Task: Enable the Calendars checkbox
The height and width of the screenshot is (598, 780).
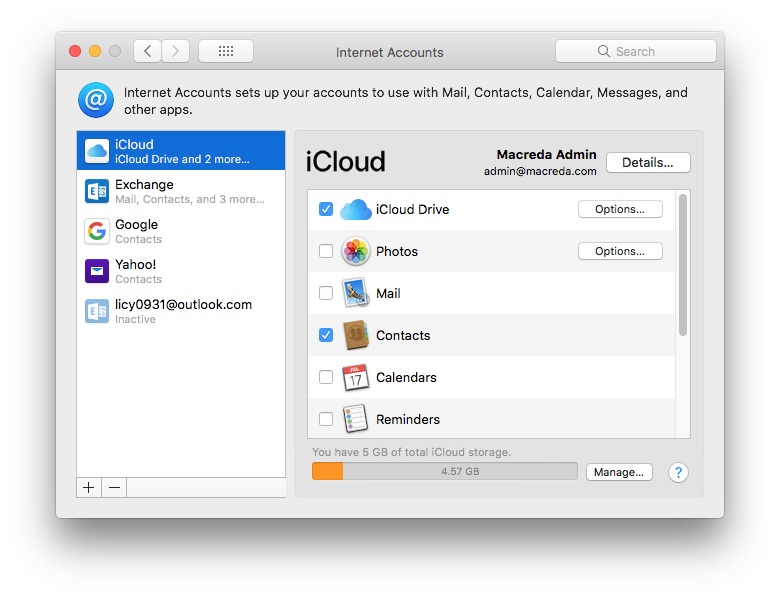Action: pos(326,377)
